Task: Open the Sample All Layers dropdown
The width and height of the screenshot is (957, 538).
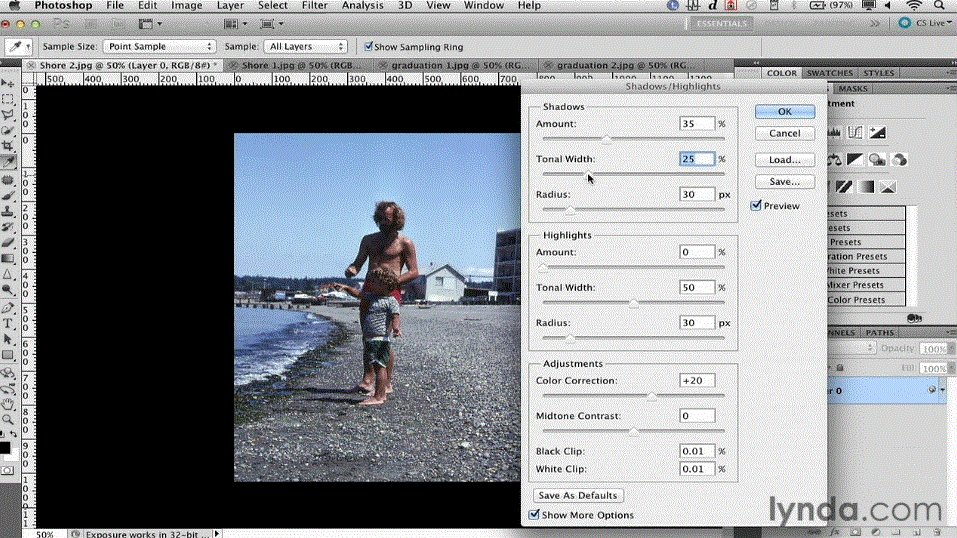Action: (305, 46)
